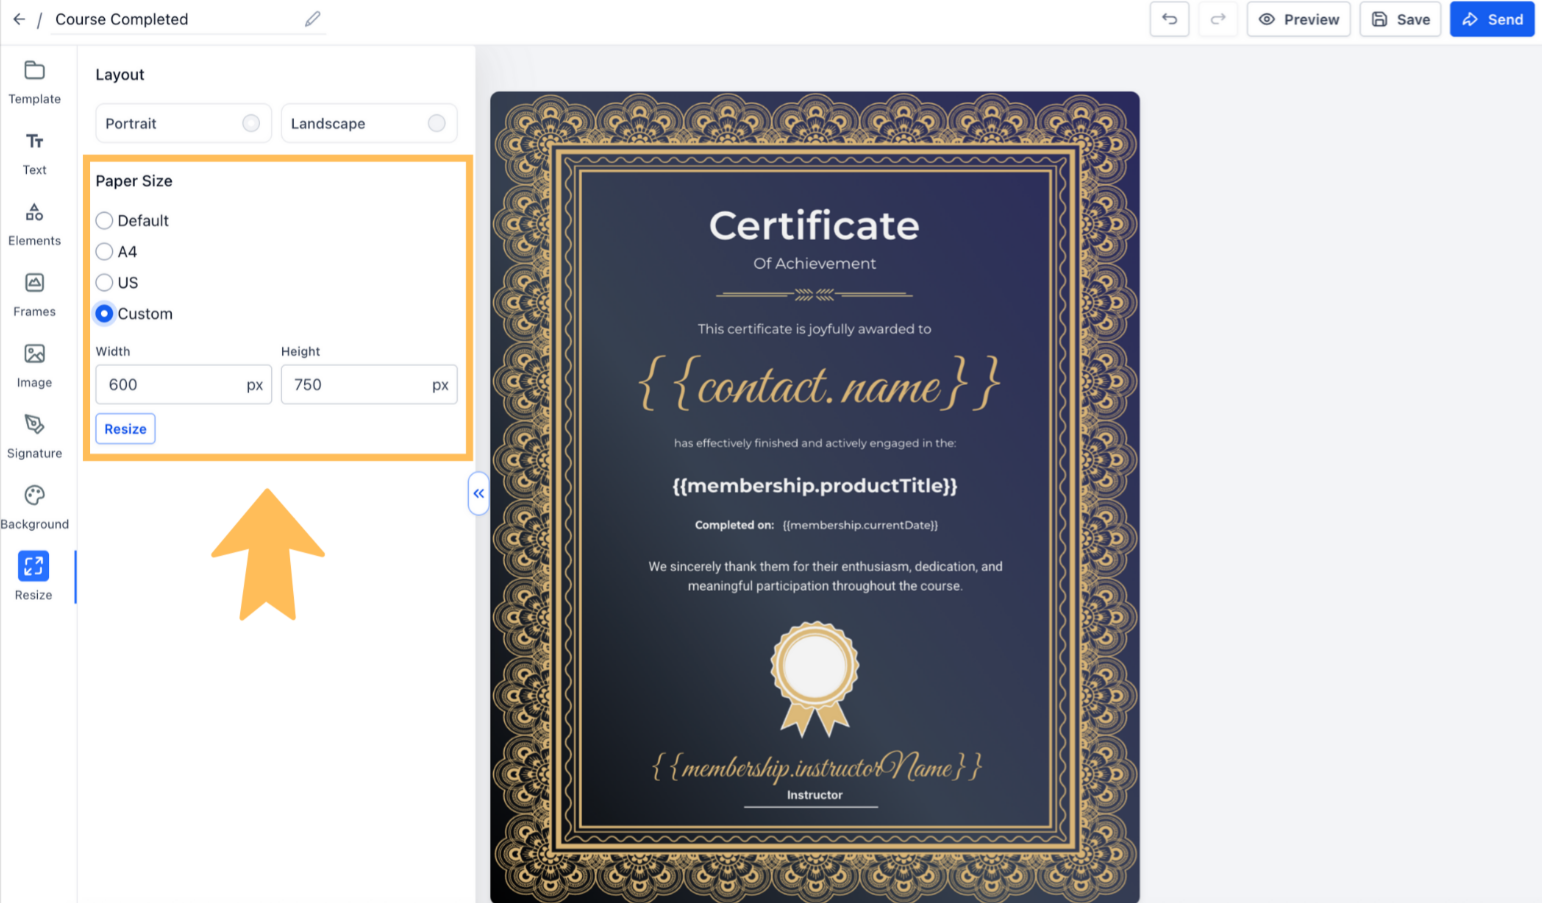The image size is (1542, 903).
Task: Redo the last change
Action: [x=1218, y=19]
